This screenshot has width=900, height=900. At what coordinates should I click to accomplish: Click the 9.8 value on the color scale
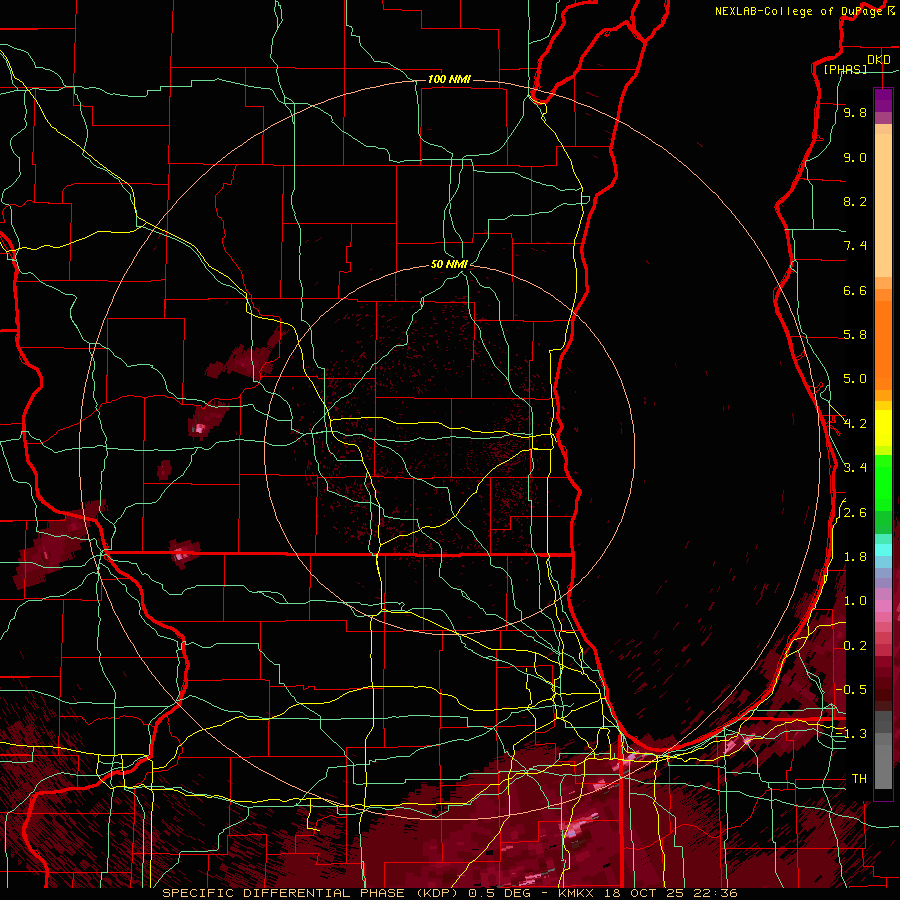pos(855,112)
